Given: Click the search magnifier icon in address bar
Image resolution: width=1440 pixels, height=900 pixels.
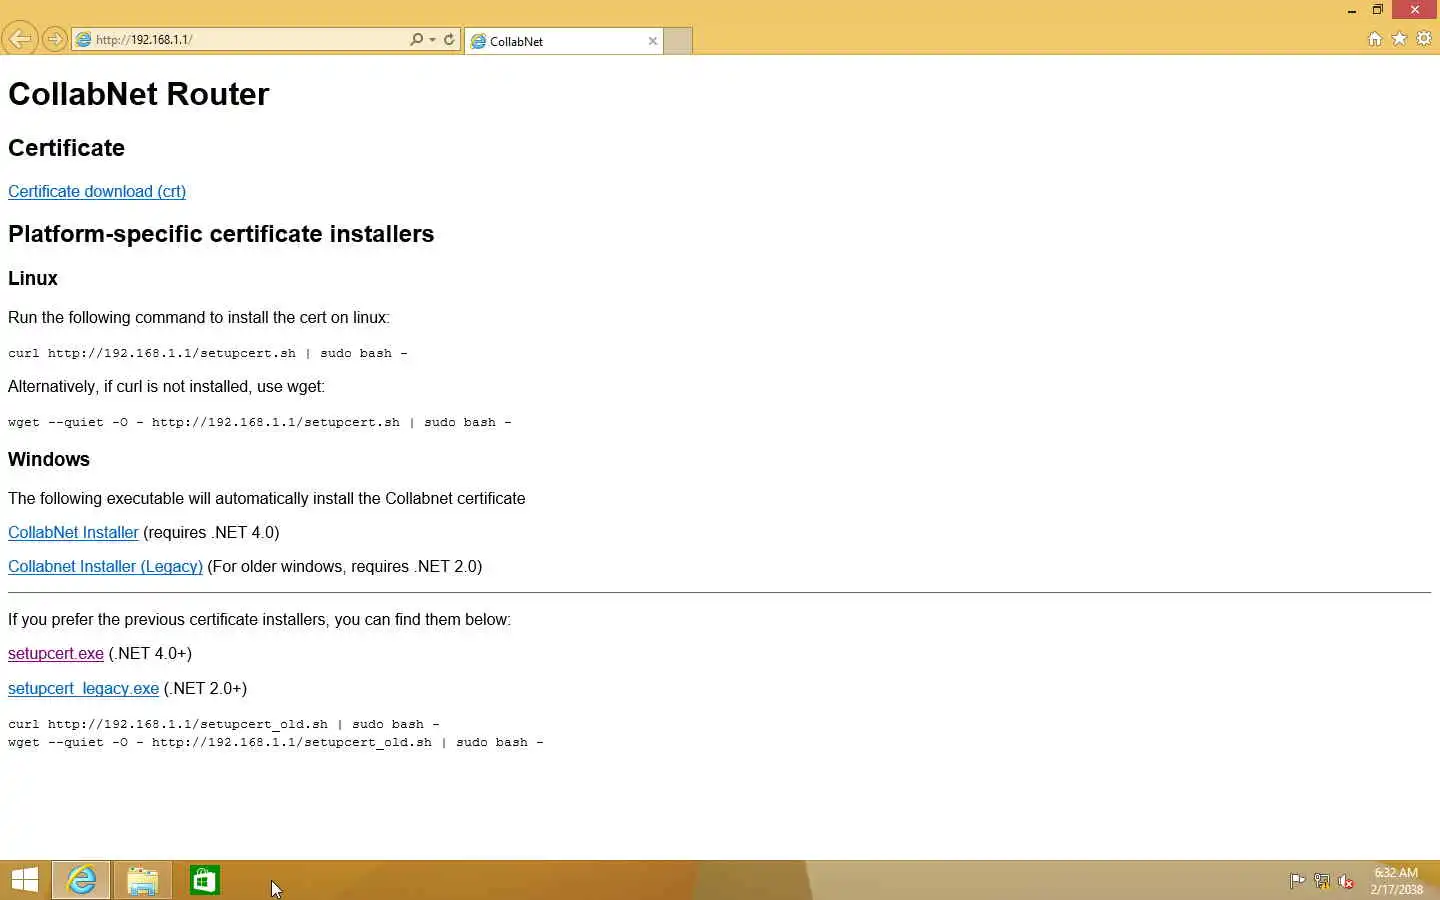Looking at the screenshot, I should coord(416,40).
